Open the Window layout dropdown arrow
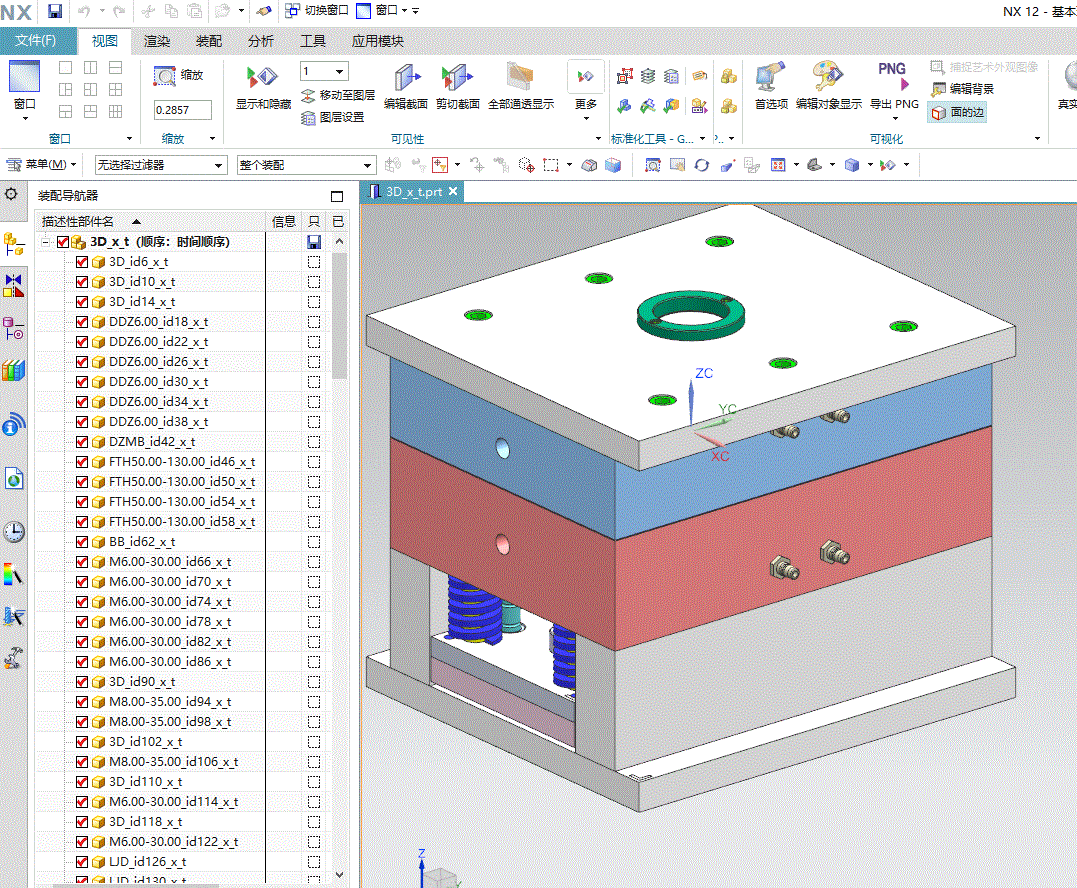 (x=25, y=119)
